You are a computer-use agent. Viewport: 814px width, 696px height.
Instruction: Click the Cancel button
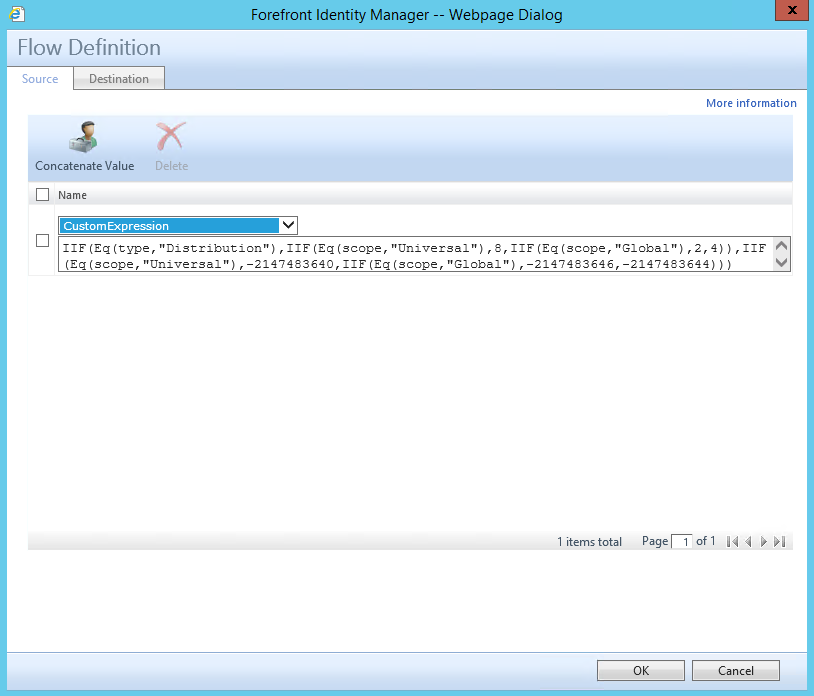736,671
